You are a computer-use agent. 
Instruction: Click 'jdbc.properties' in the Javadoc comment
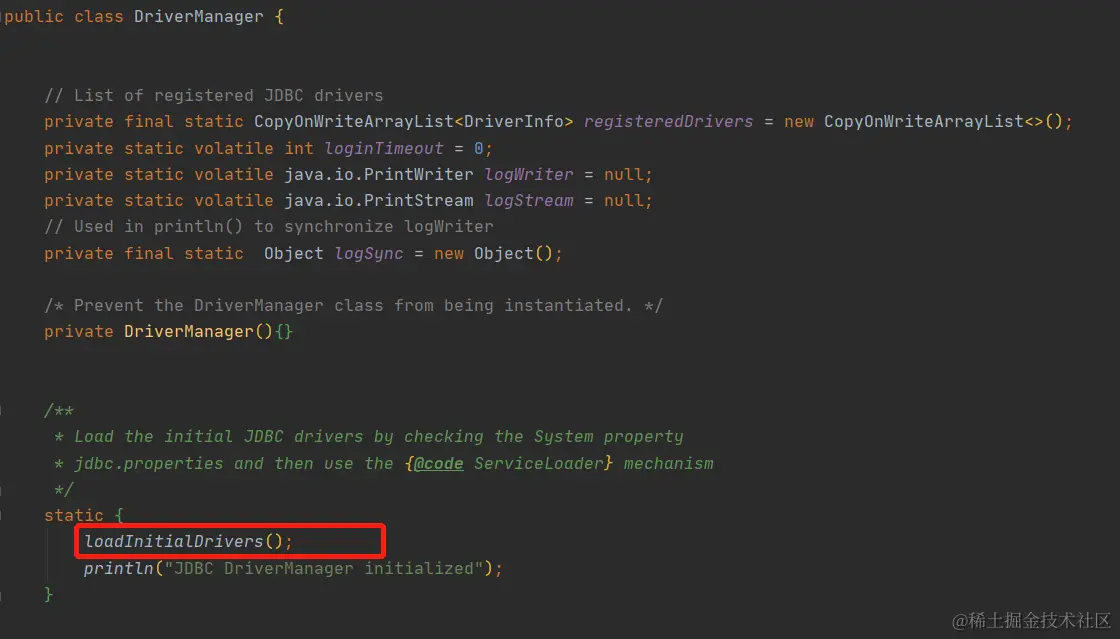149,463
